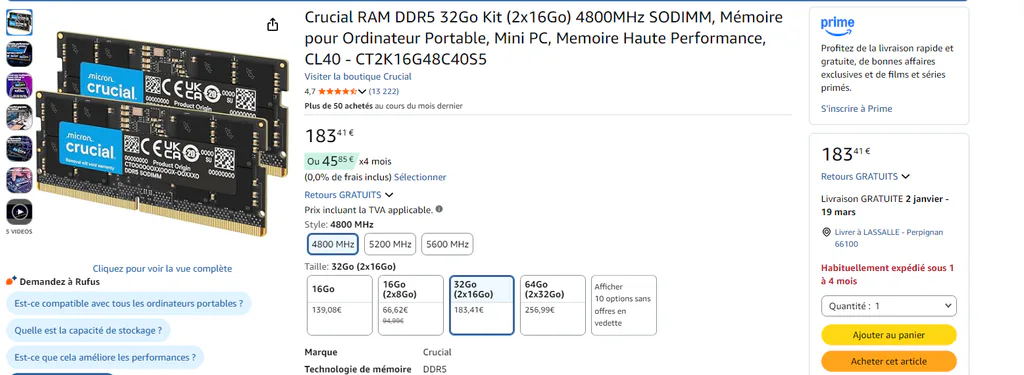Screen dimensions: 1024x375
Task: Select the 5200 MHz style option
Action: point(390,244)
